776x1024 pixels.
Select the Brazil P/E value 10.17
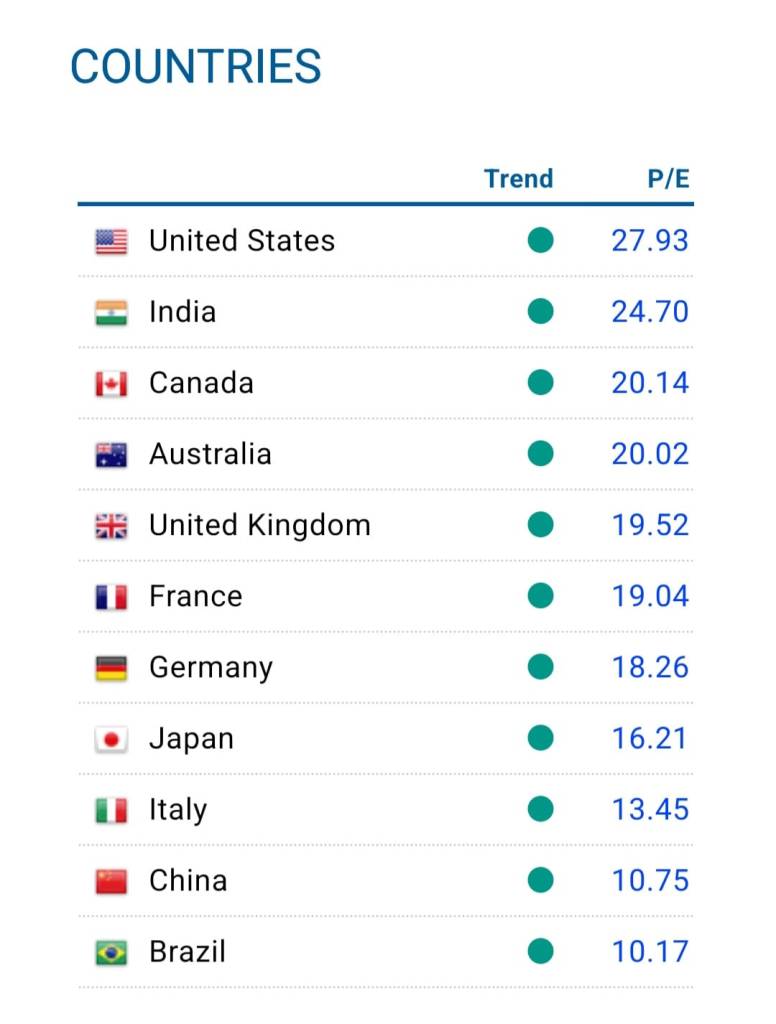[650, 952]
